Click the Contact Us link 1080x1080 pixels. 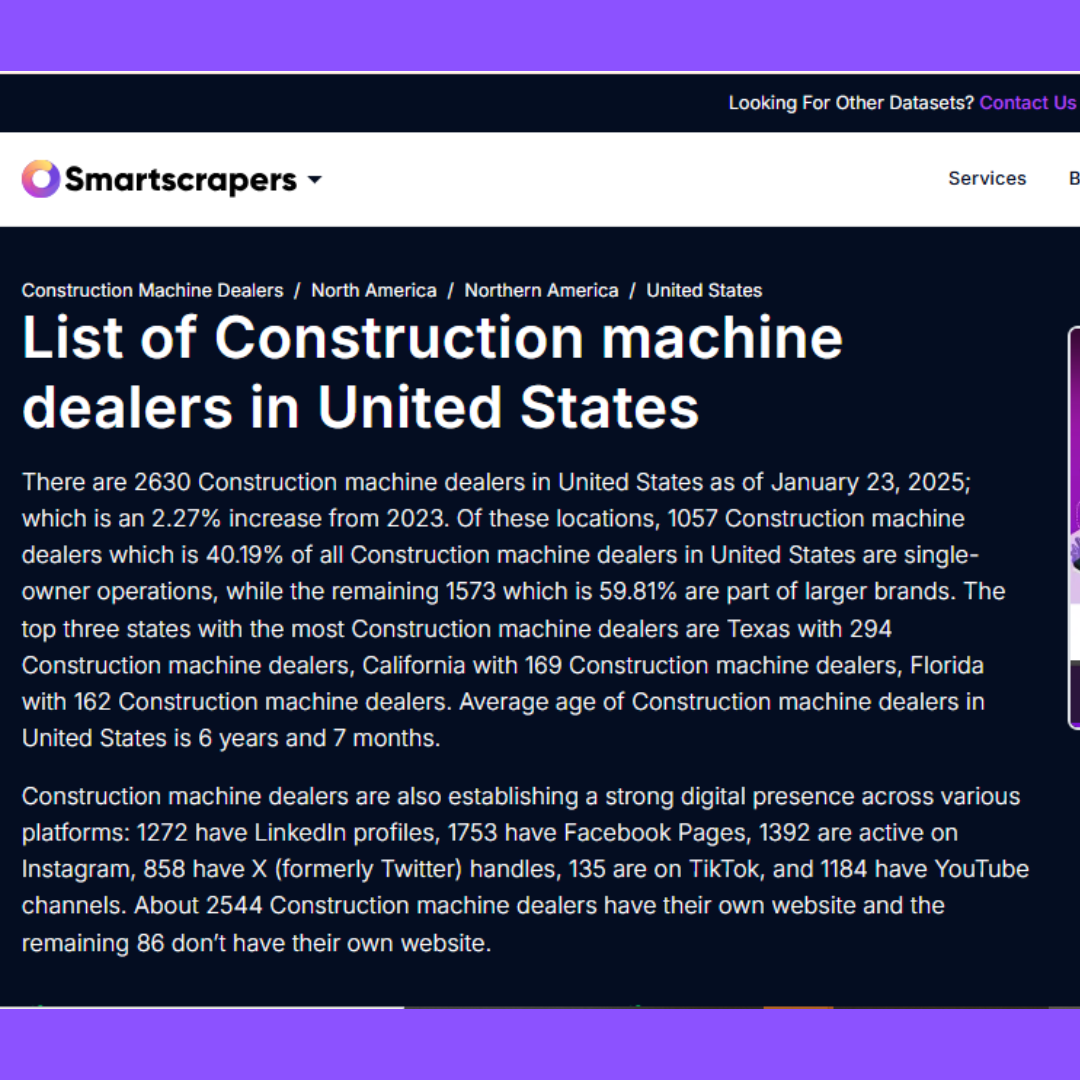coord(1027,102)
